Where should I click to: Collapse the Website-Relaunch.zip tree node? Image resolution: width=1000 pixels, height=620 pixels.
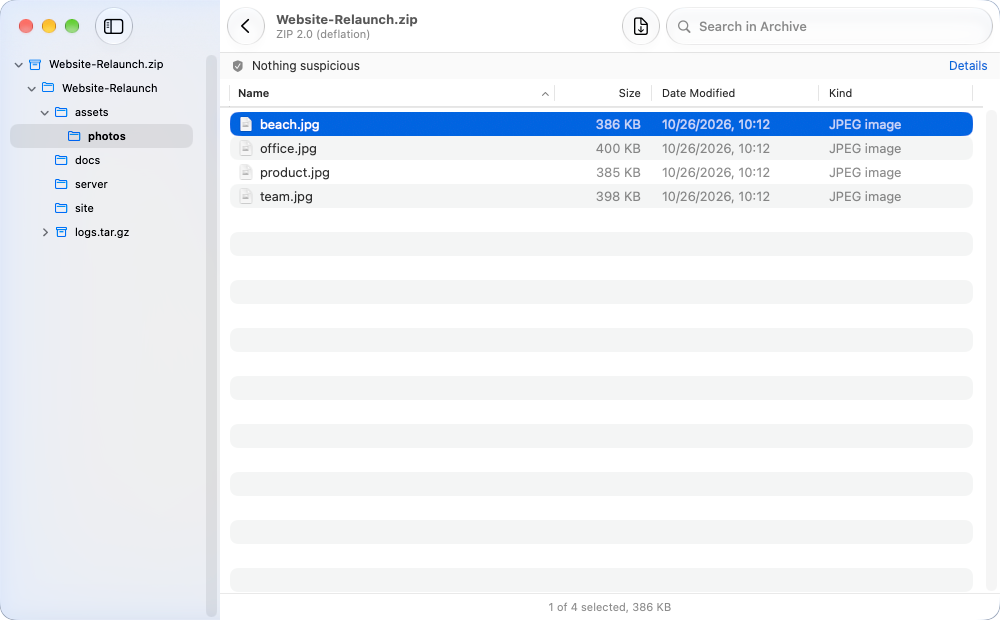(x=18, y=64)
